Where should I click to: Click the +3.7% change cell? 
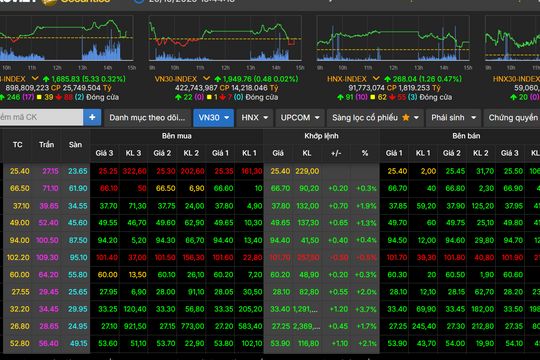[x=366, y=309]
